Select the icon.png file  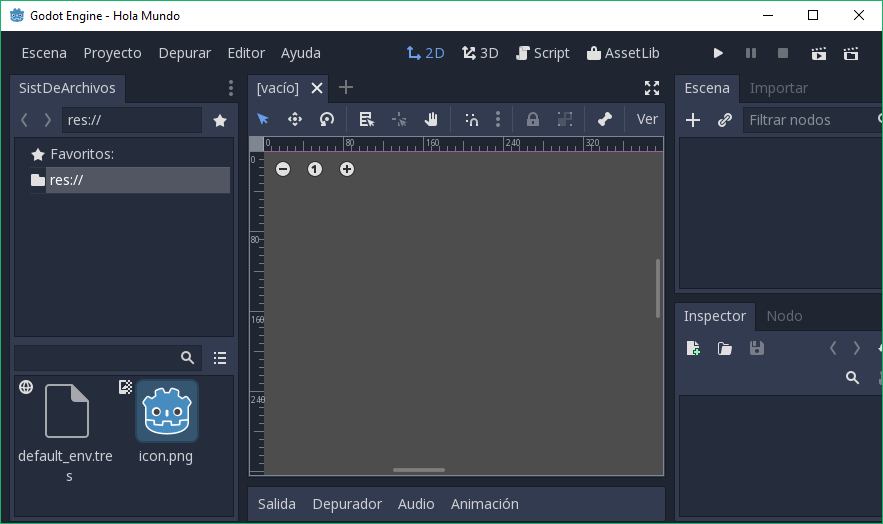pos(166,422)
